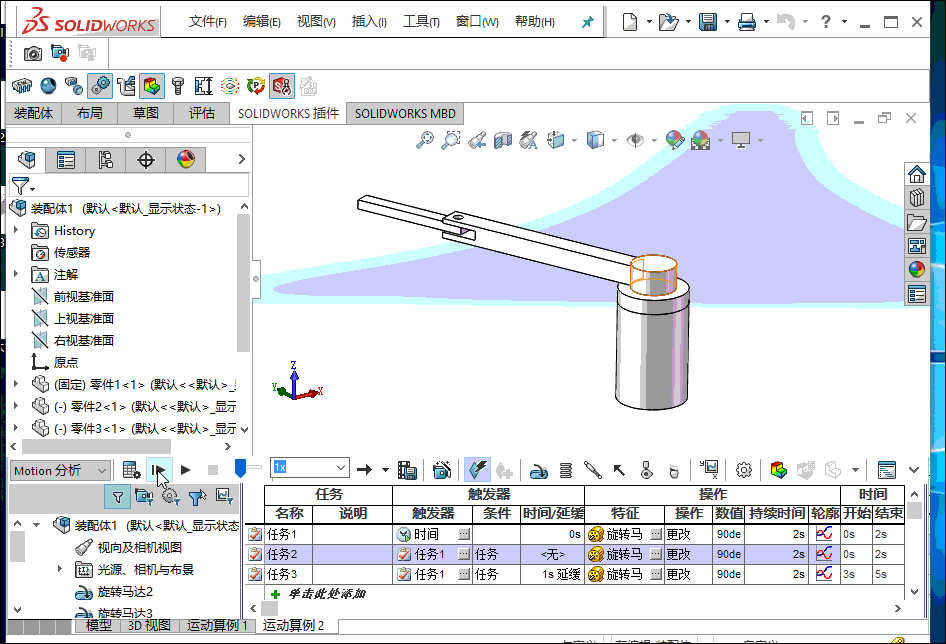This screenshot has height=644, width=946.
Task: Click the Flow Simulation add-in icon
Action: [x=230, y=86]
